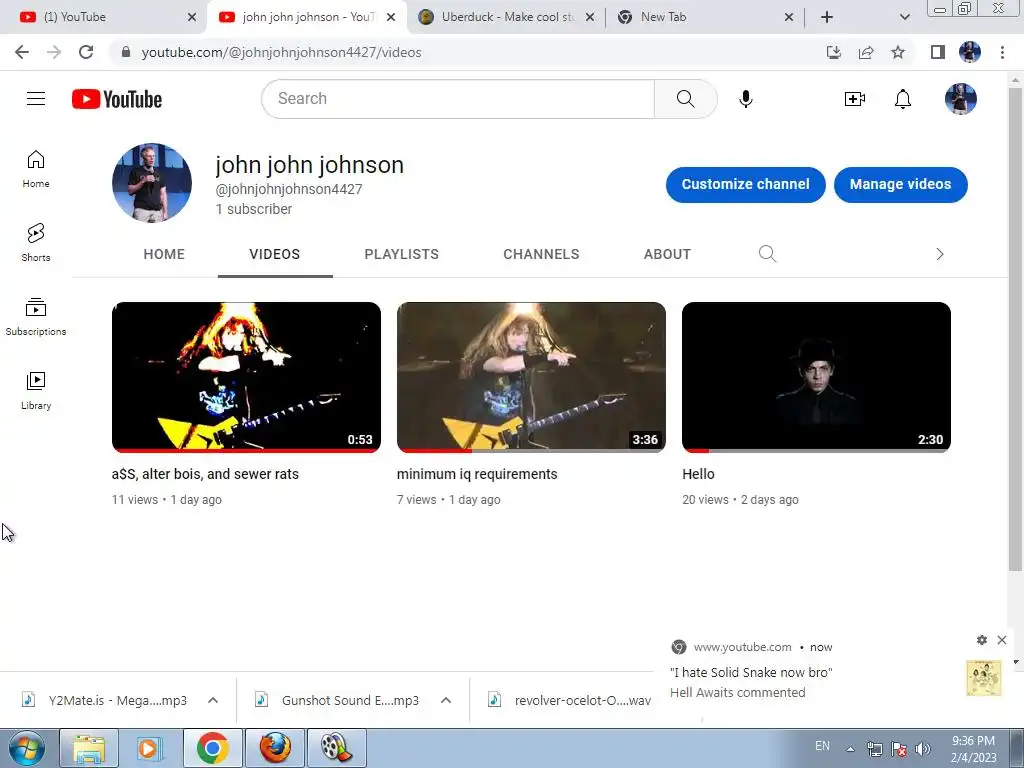The height and width of the screenshot is (768, 1024).
Task: Open a new tab with plus button
Action: pos(827,17)
